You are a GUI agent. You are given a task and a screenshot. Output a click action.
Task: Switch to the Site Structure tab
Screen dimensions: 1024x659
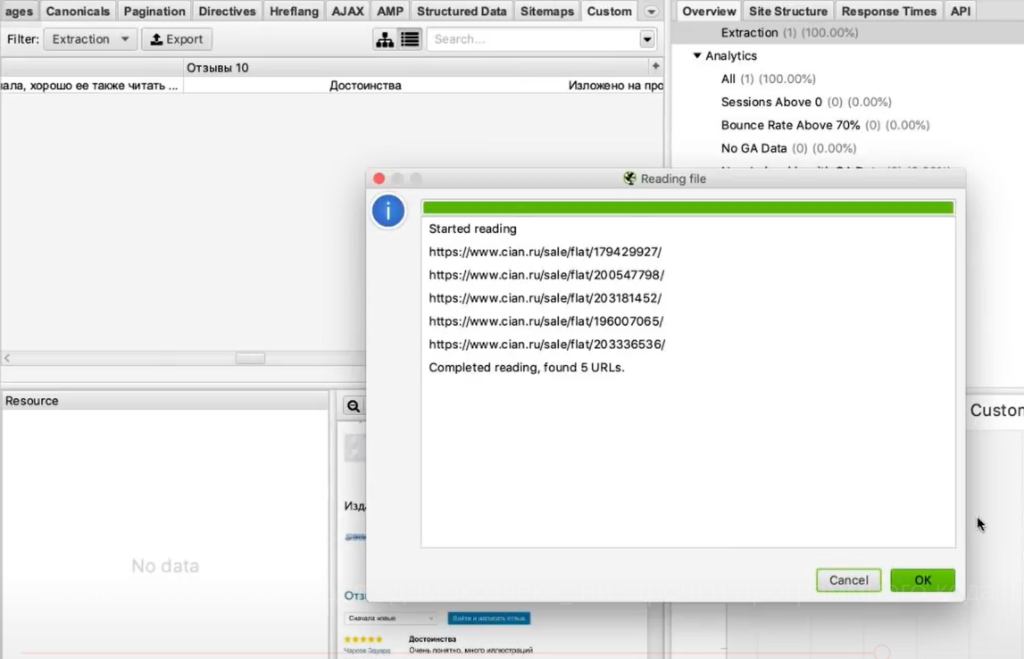pyautogui.click(x=788, y=11)
